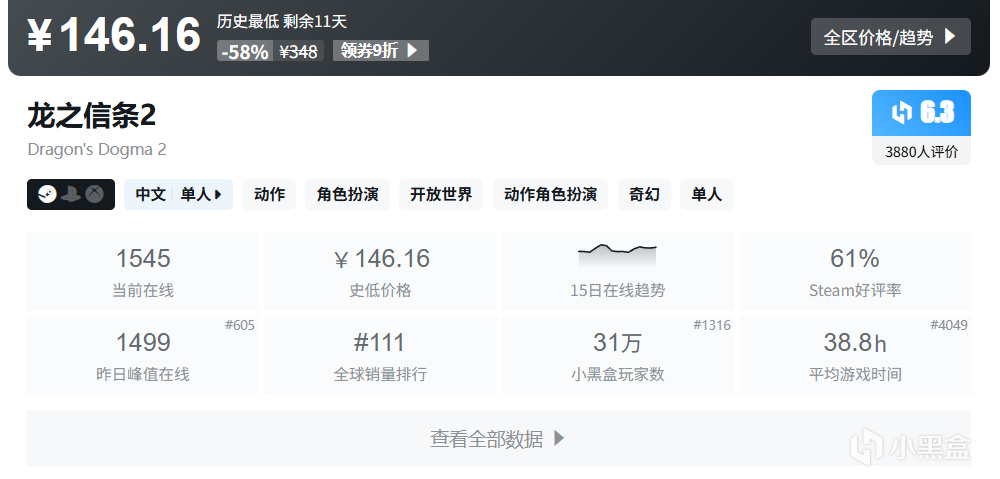Screen dimensions: 1000x479
Task: Click the #4049 rank label
Action: click(949, 325)
